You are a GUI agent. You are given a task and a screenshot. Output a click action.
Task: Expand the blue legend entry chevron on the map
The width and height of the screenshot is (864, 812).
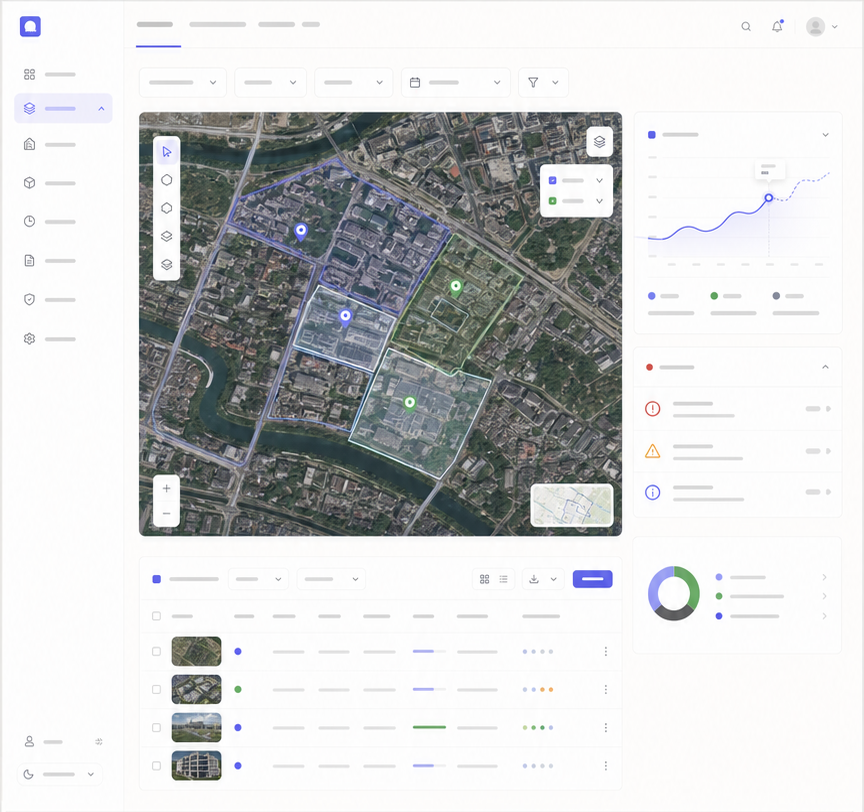(600, 181)
